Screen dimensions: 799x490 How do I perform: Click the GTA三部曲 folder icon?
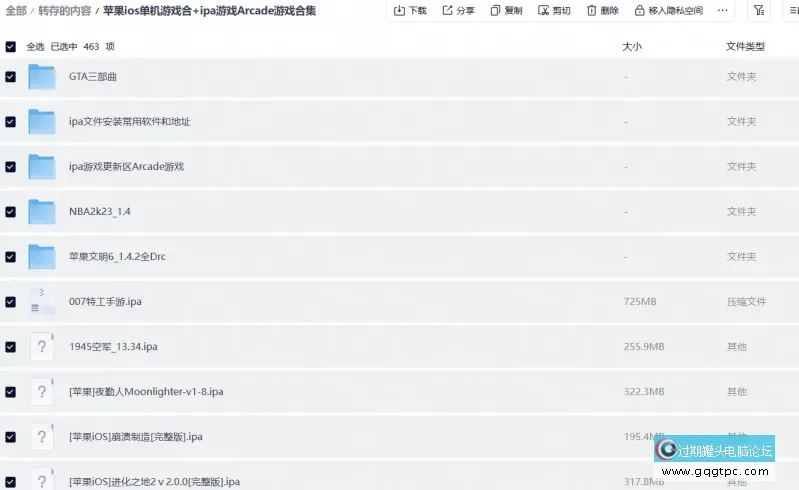point(42,76)
